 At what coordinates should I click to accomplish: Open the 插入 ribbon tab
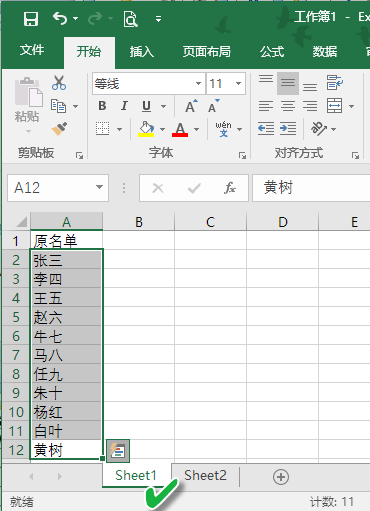point(142,52)
